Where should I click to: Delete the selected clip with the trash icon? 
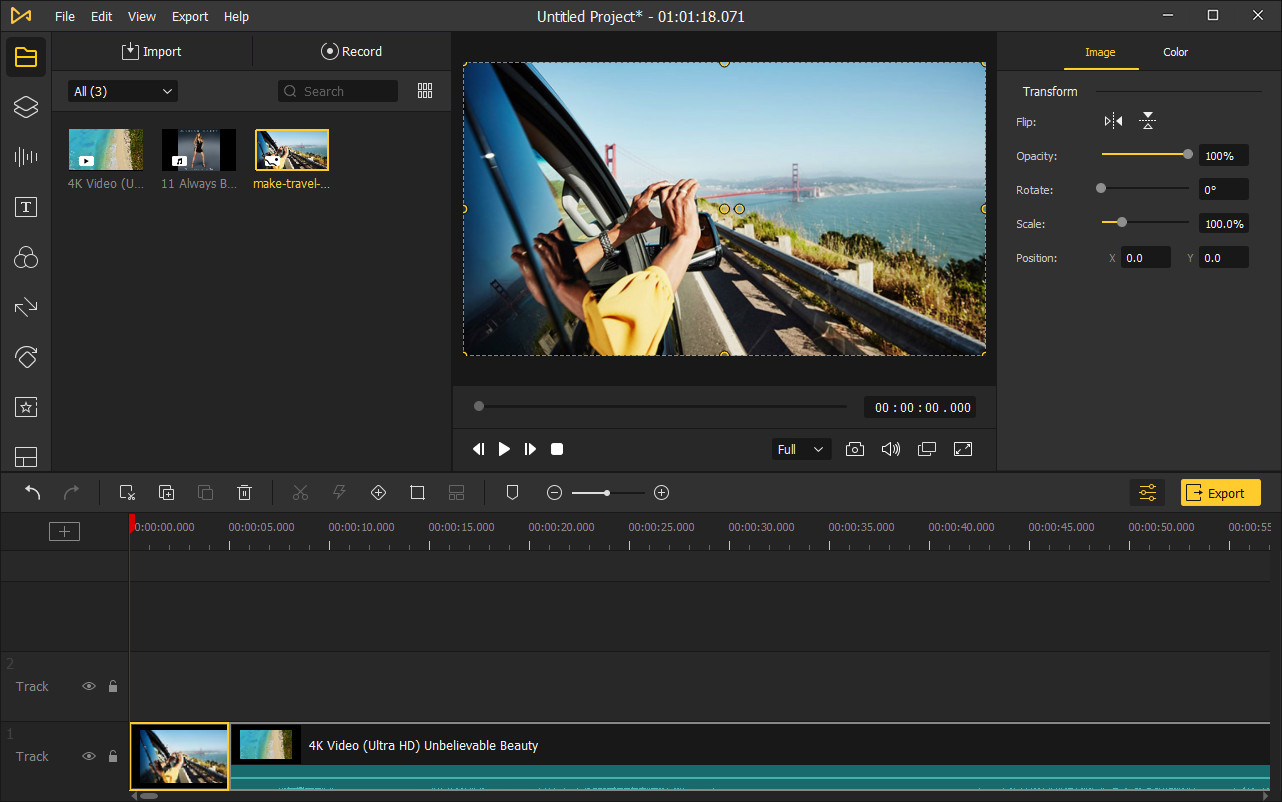pyautogui.click(x=244, y=492)
